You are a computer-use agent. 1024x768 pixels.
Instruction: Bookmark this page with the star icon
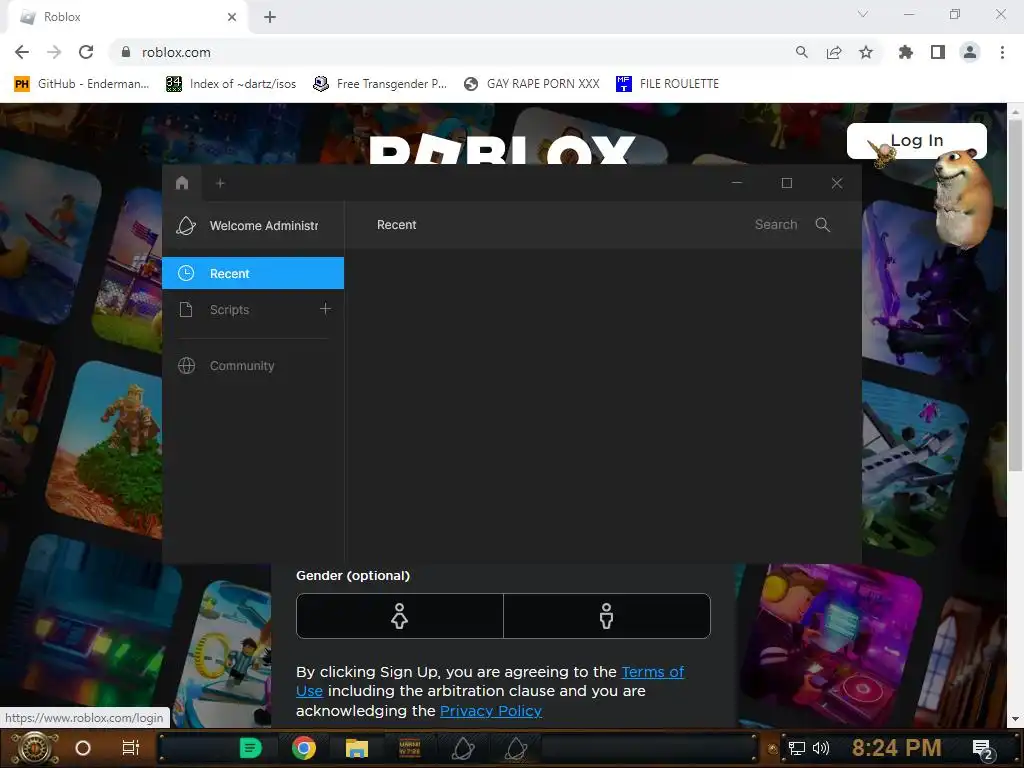pos(866,52)
